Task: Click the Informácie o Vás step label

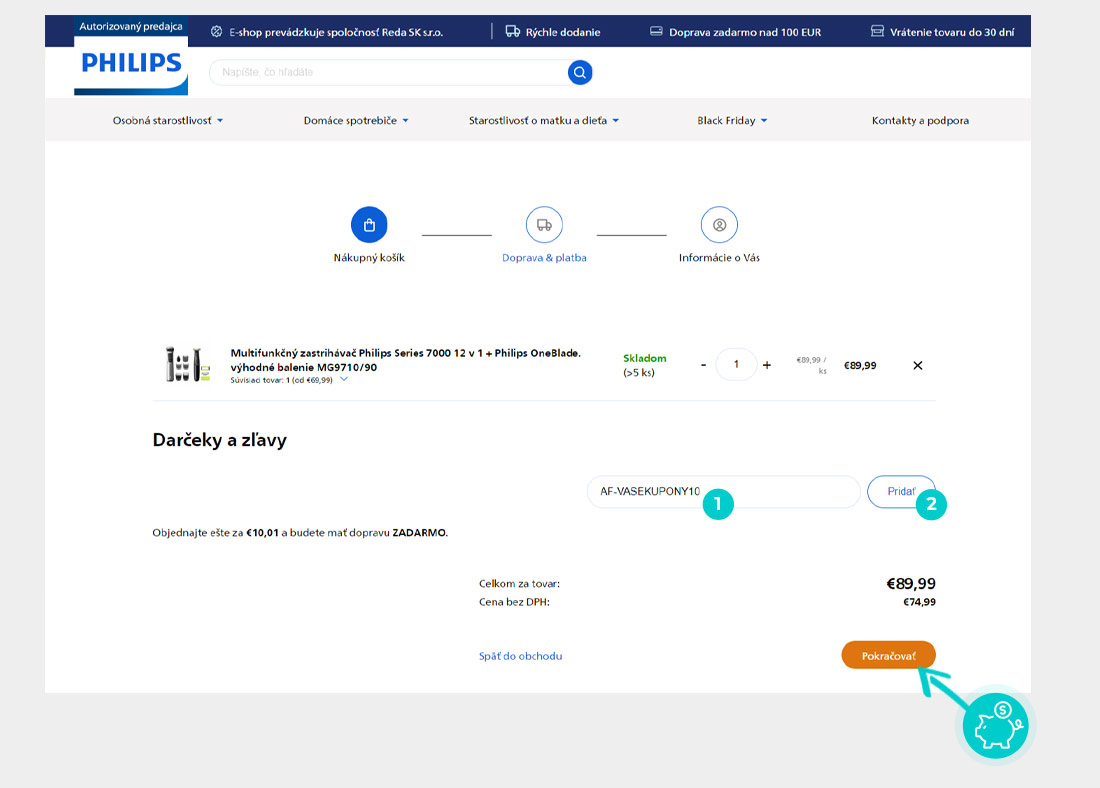Action: pyautogui.click(x=719, y=258)
